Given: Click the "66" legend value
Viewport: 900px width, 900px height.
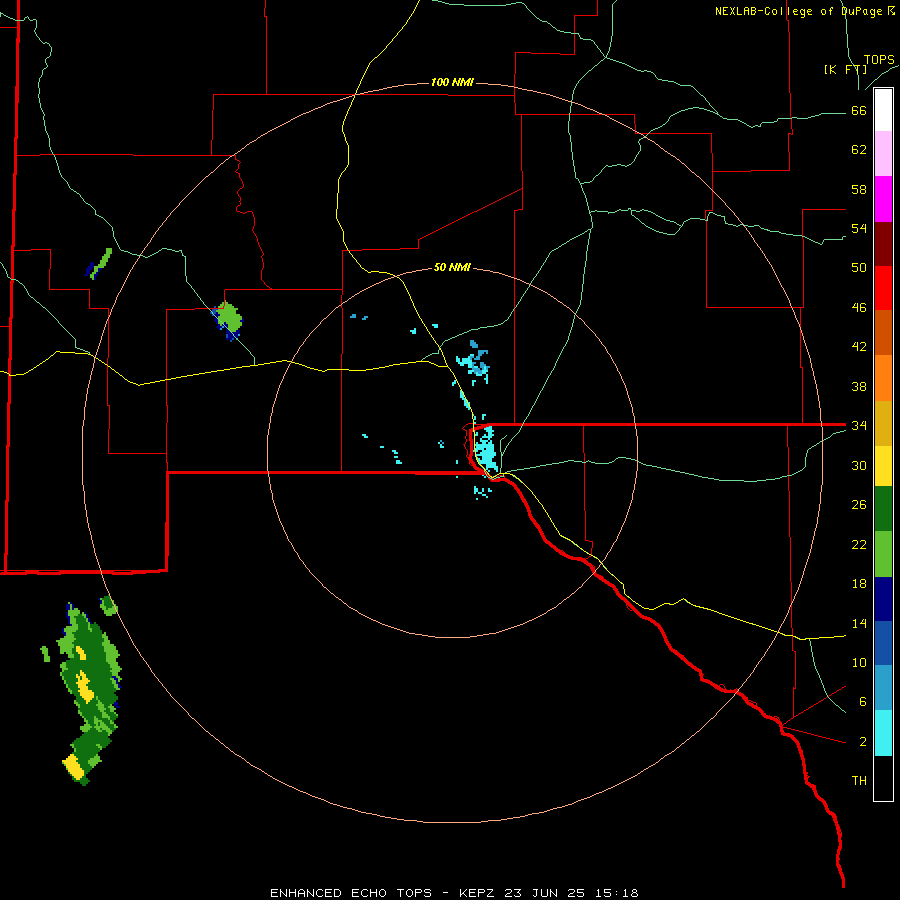Looking at the screenshot, I should tap(859, 111).
